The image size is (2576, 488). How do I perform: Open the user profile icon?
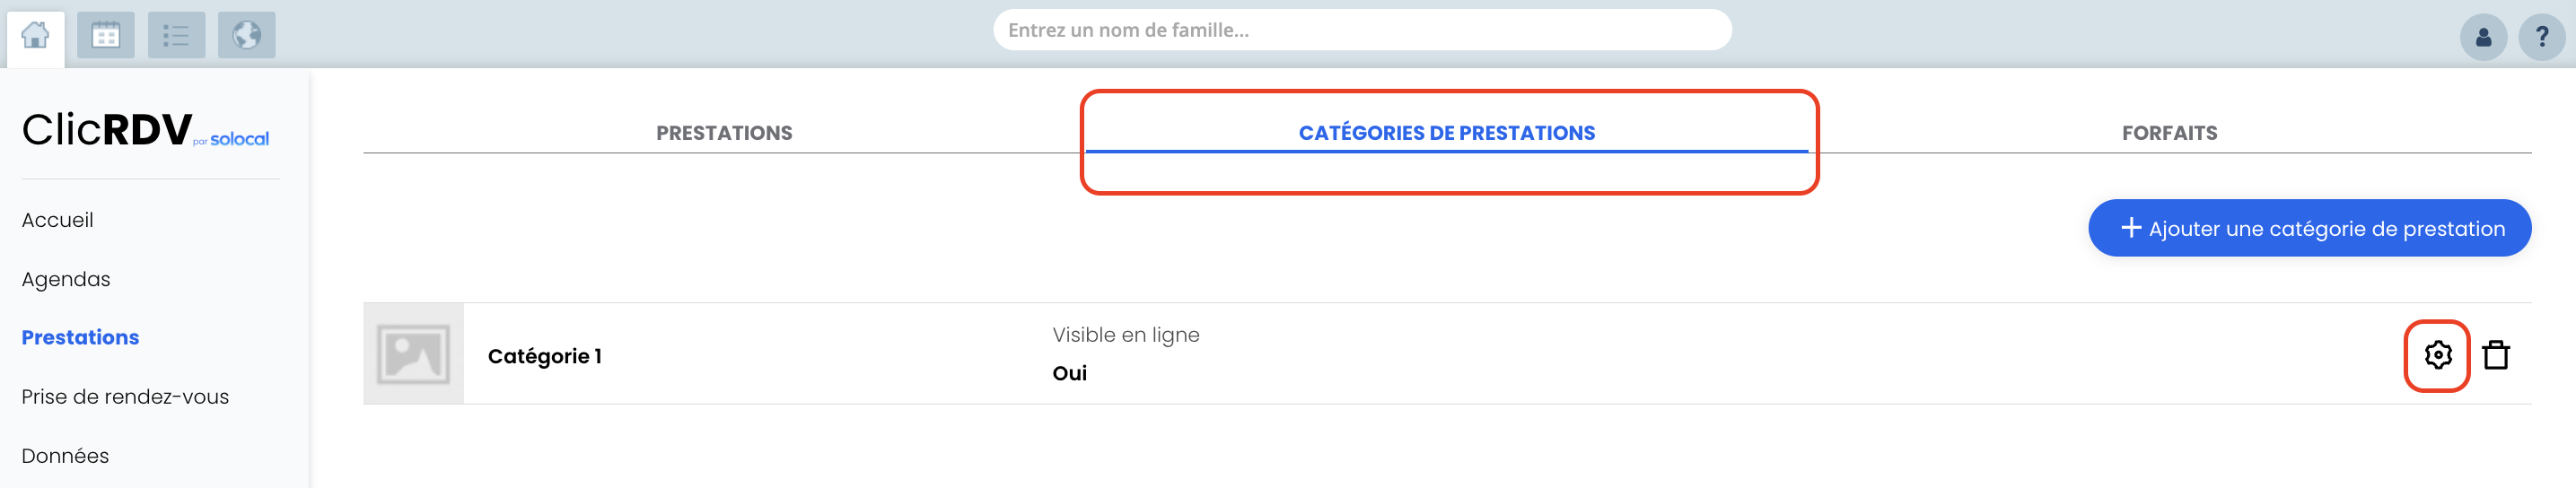[x=2483, y=38]
